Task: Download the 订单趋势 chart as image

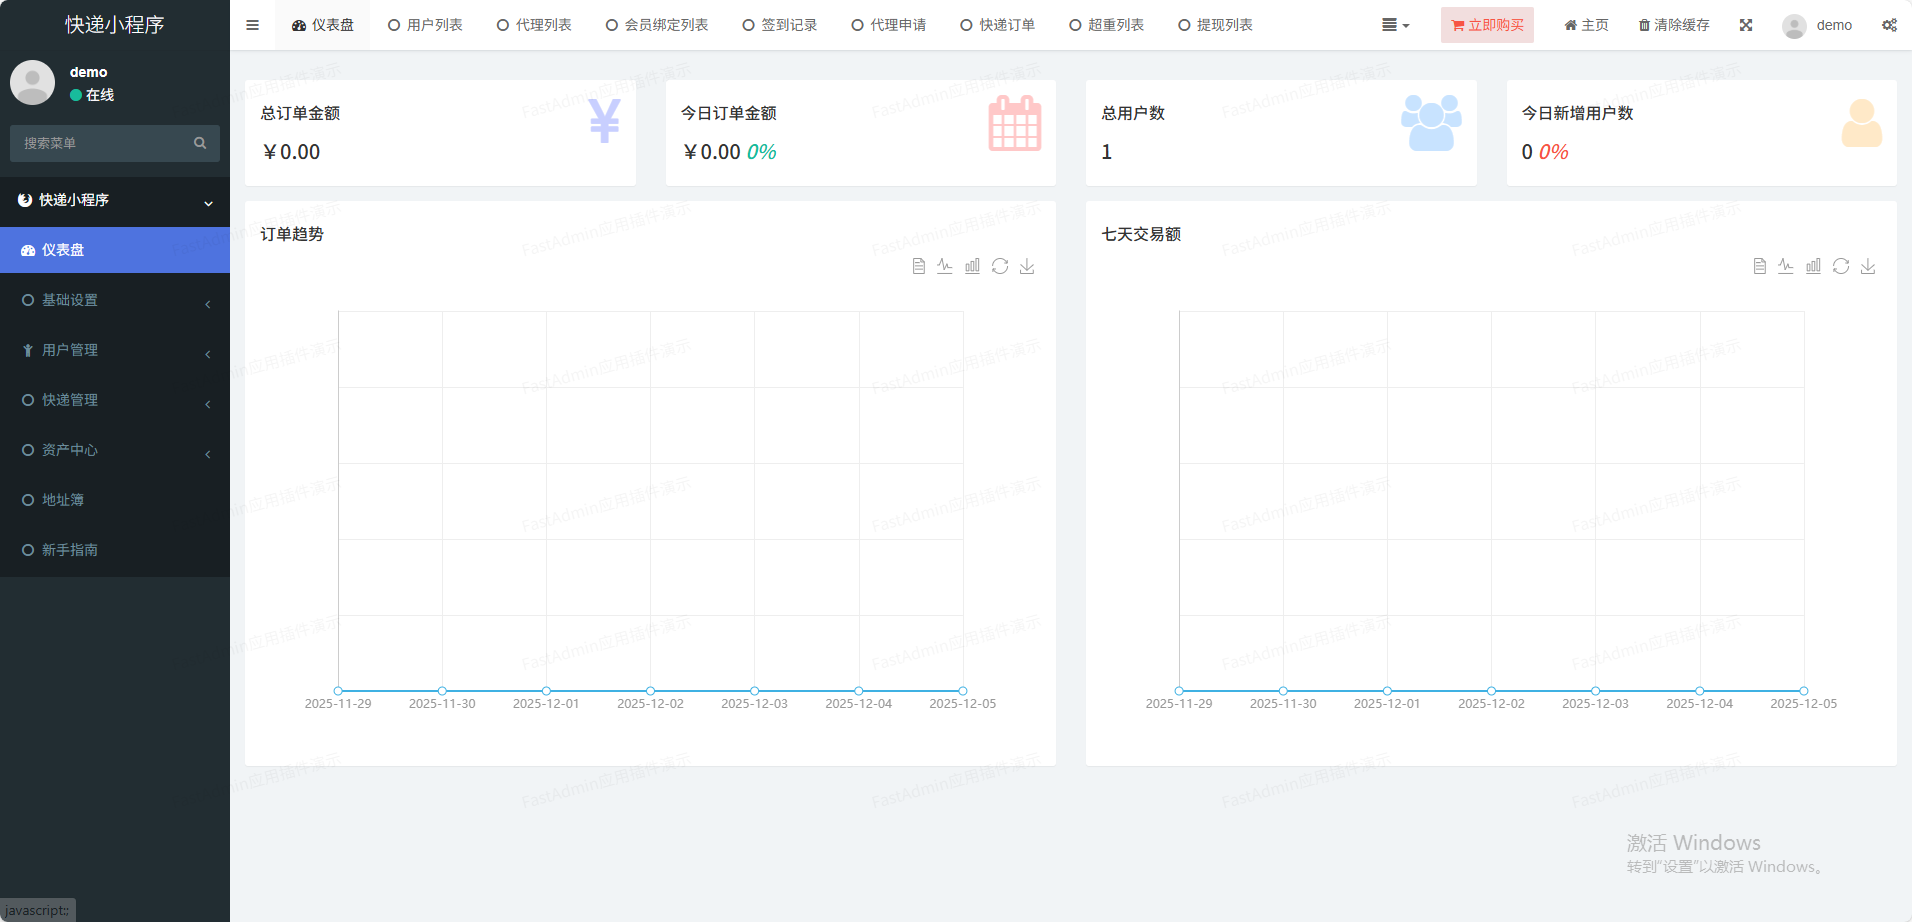Action: (1027, 266)
